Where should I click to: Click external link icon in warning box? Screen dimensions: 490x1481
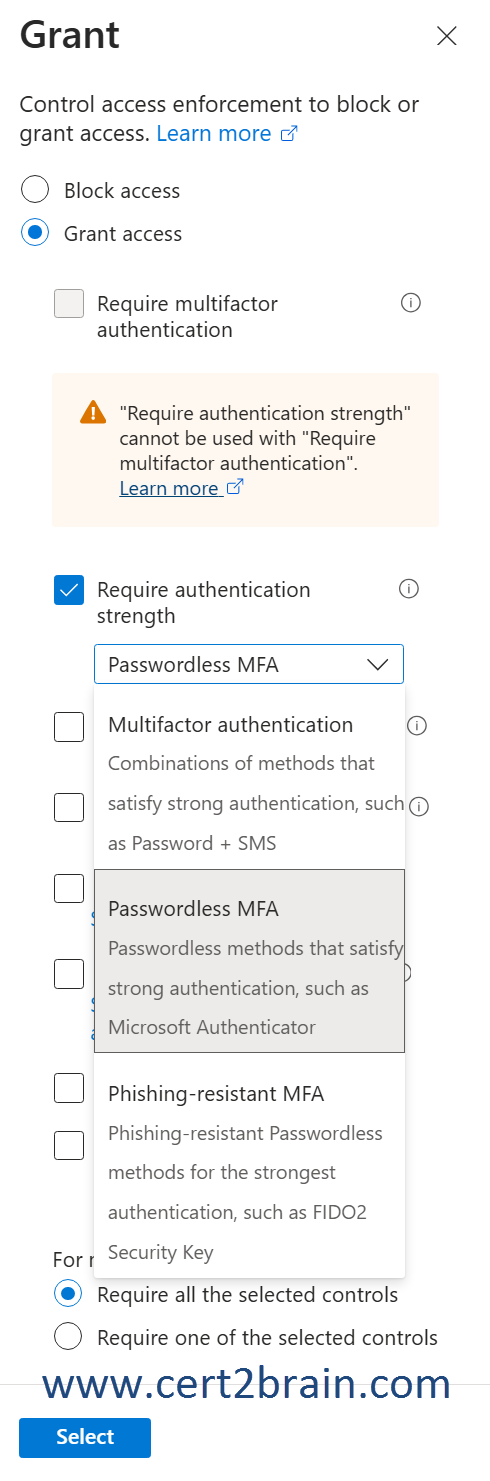[x=235, y=488]
